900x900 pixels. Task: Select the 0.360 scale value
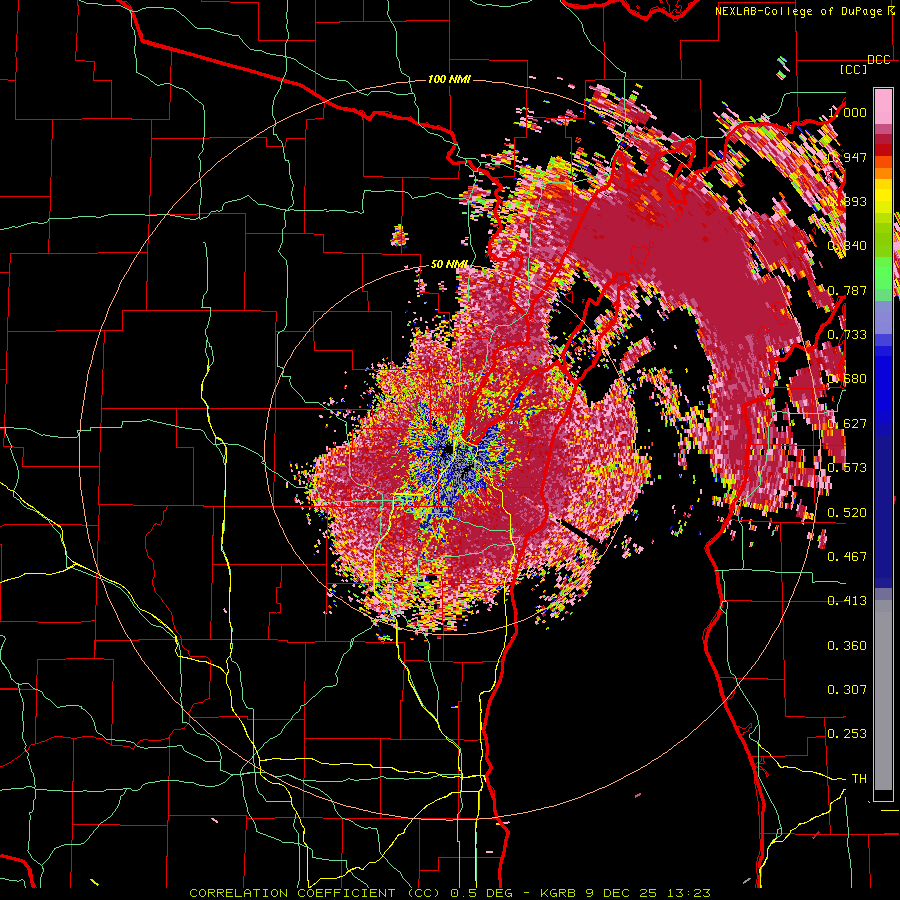click(x=847, y=645)
